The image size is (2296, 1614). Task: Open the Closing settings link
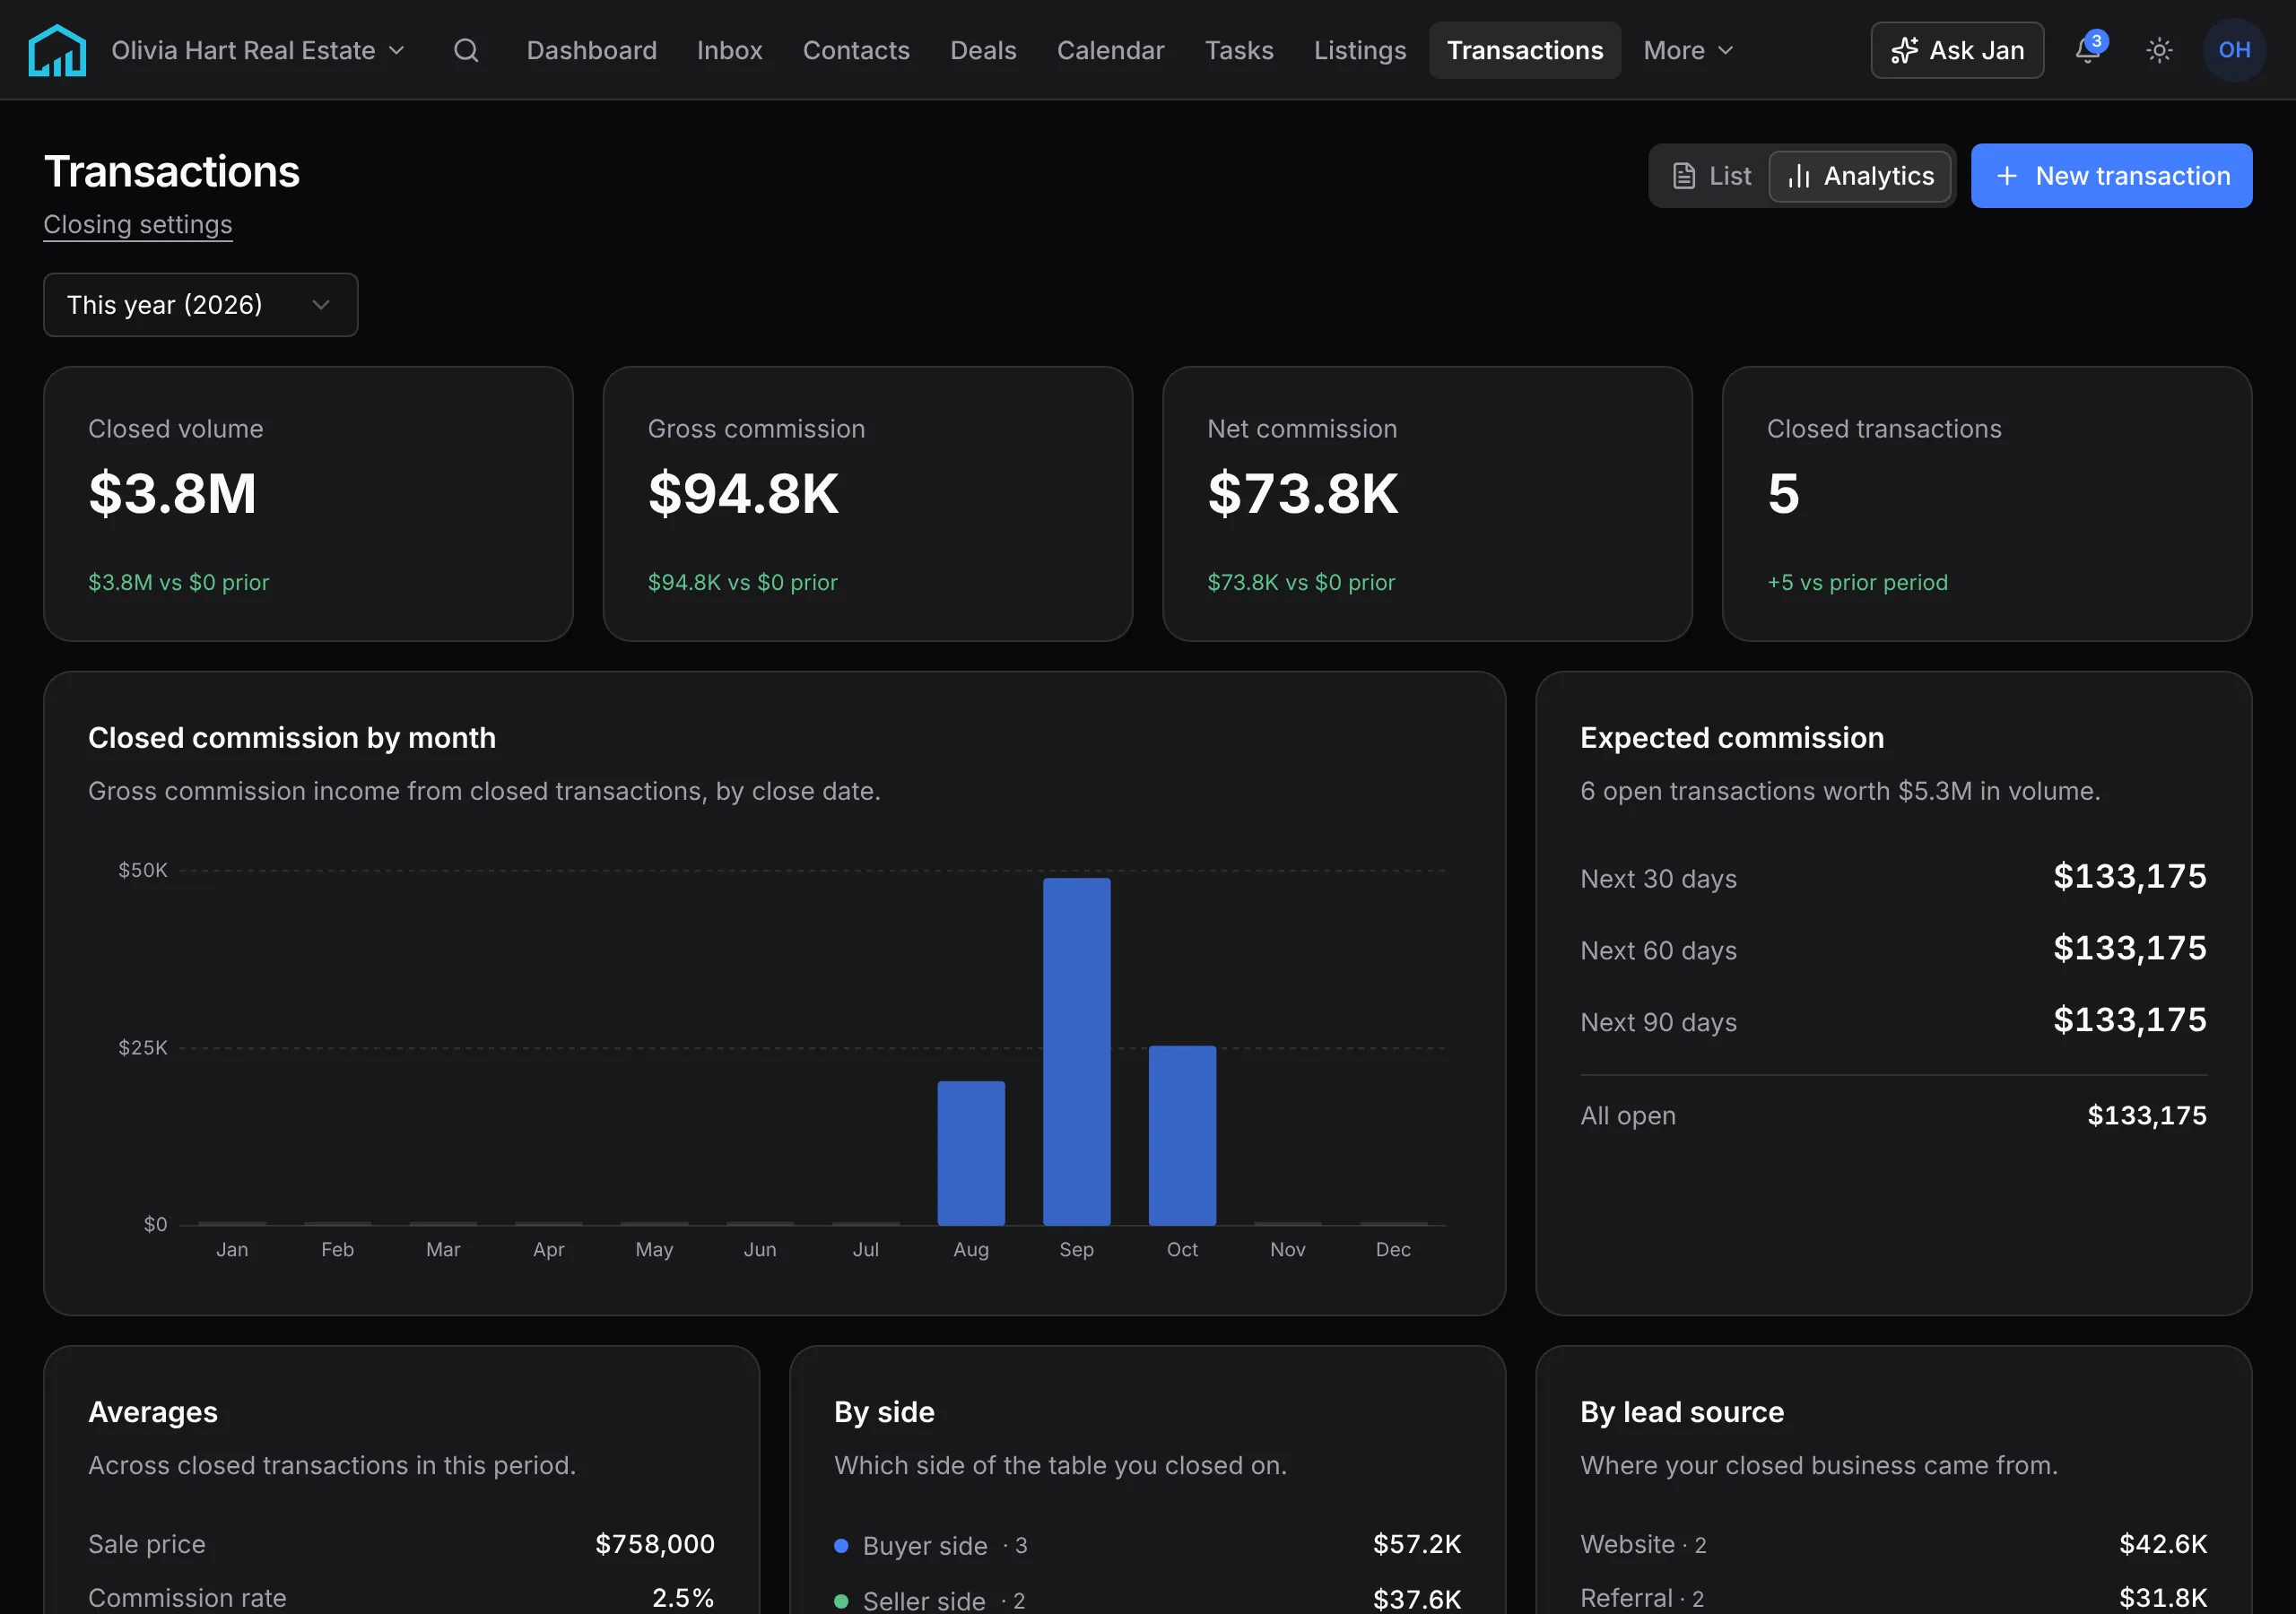coord(138,224)
